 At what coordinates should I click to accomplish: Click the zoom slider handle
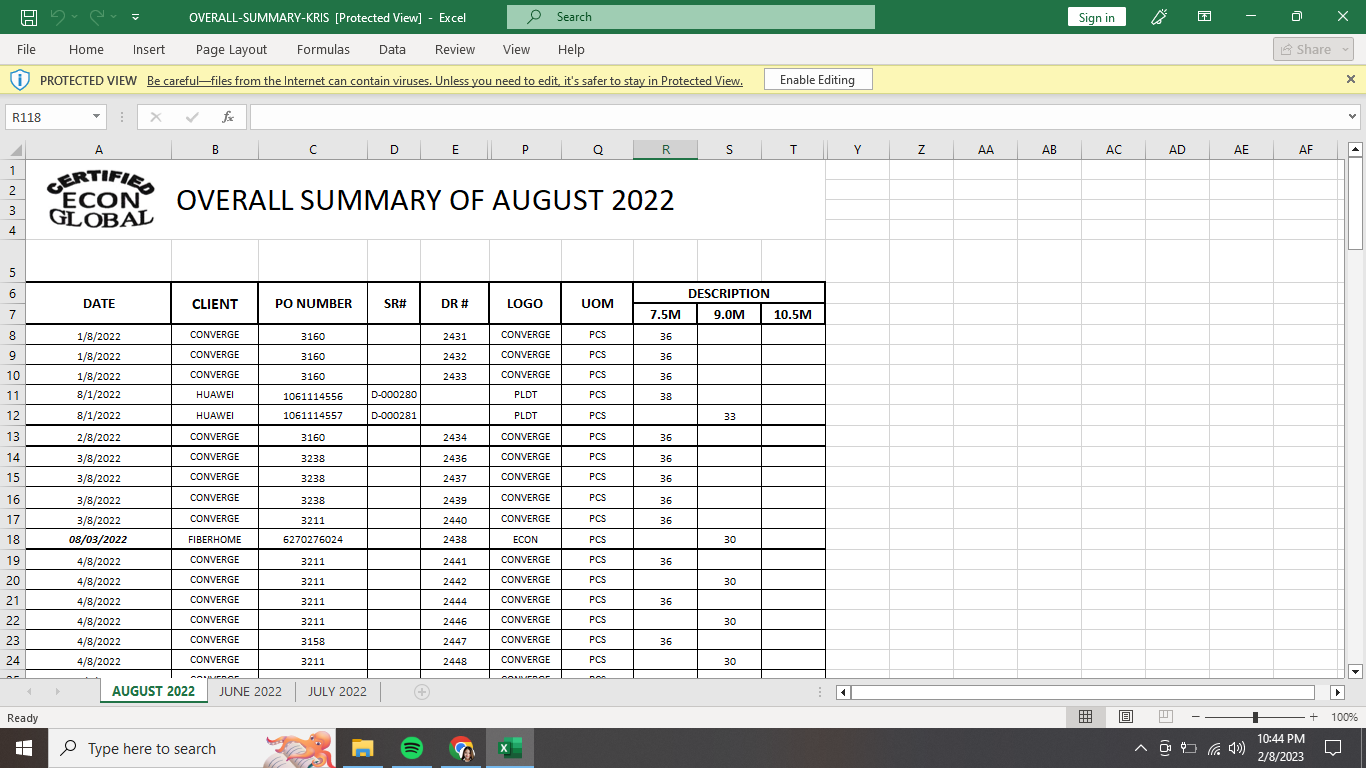[1255, 717]
